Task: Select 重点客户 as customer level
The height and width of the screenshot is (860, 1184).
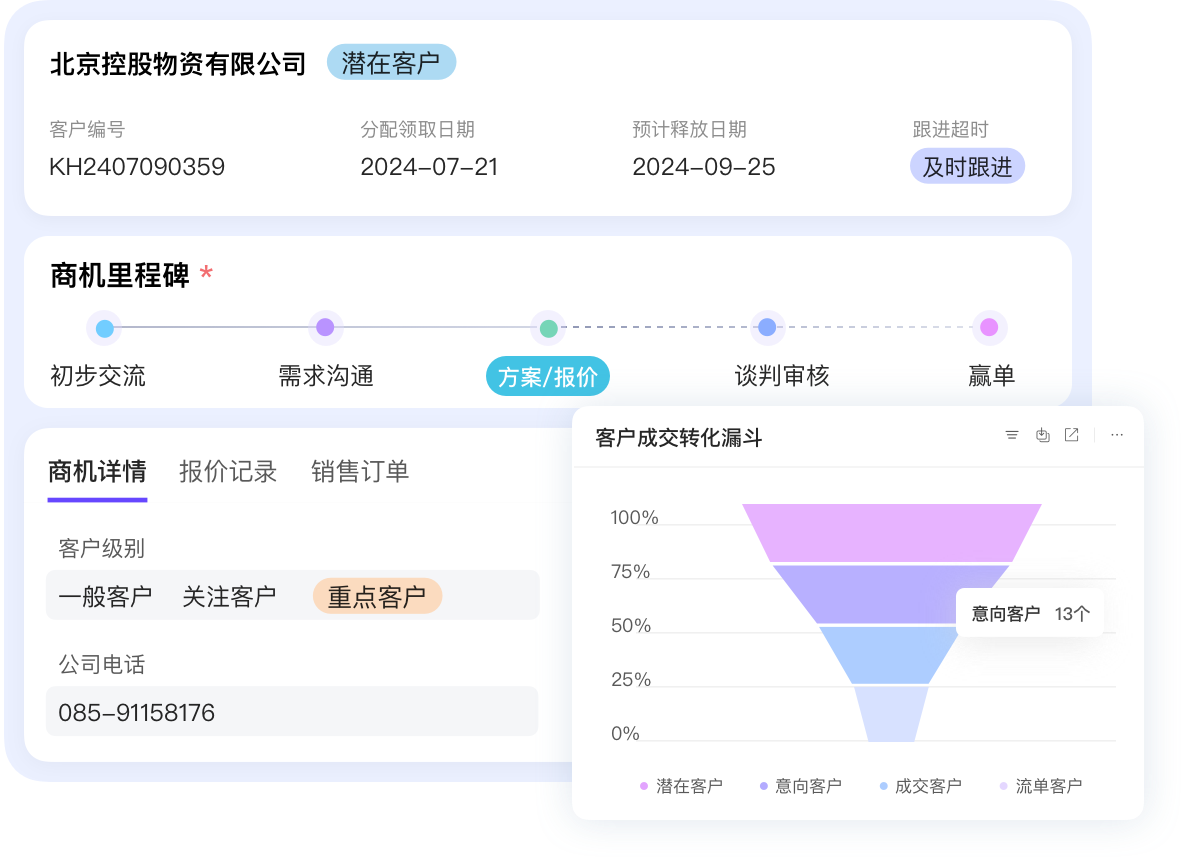Action: [x=377, y=595]
